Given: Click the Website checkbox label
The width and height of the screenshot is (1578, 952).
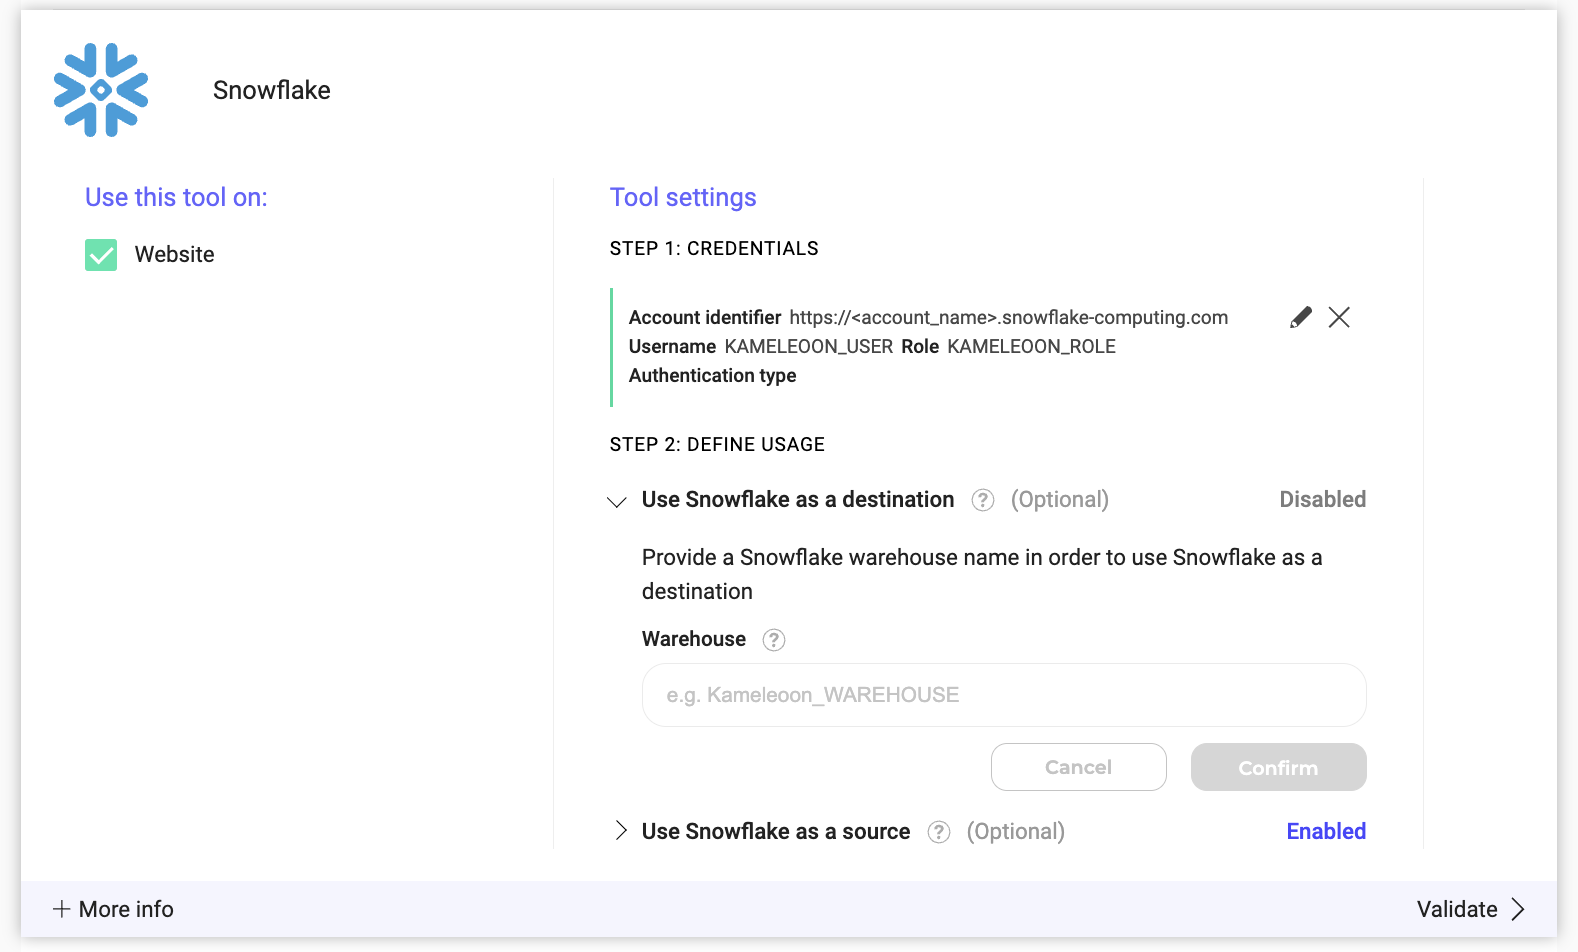Looking at the screenshot, I should click(x=174, y=255).
